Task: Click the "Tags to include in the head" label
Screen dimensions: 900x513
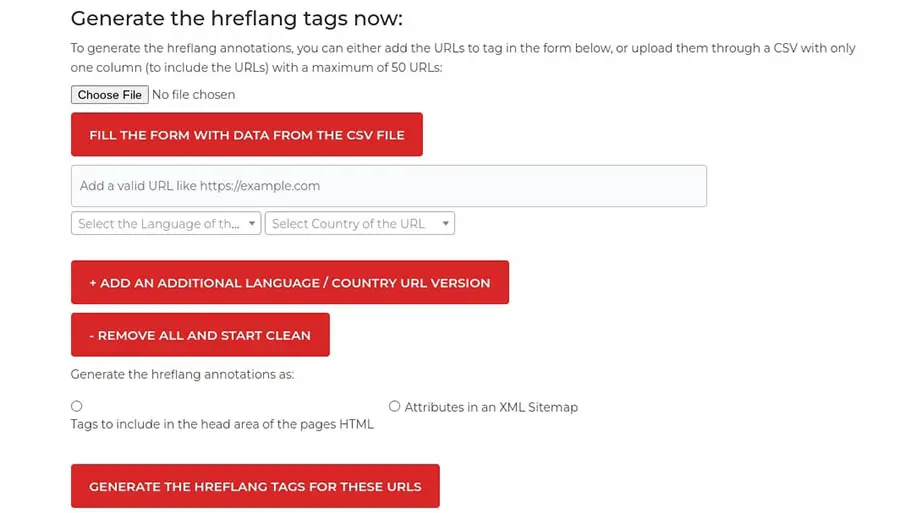Action: click(222, 424)
